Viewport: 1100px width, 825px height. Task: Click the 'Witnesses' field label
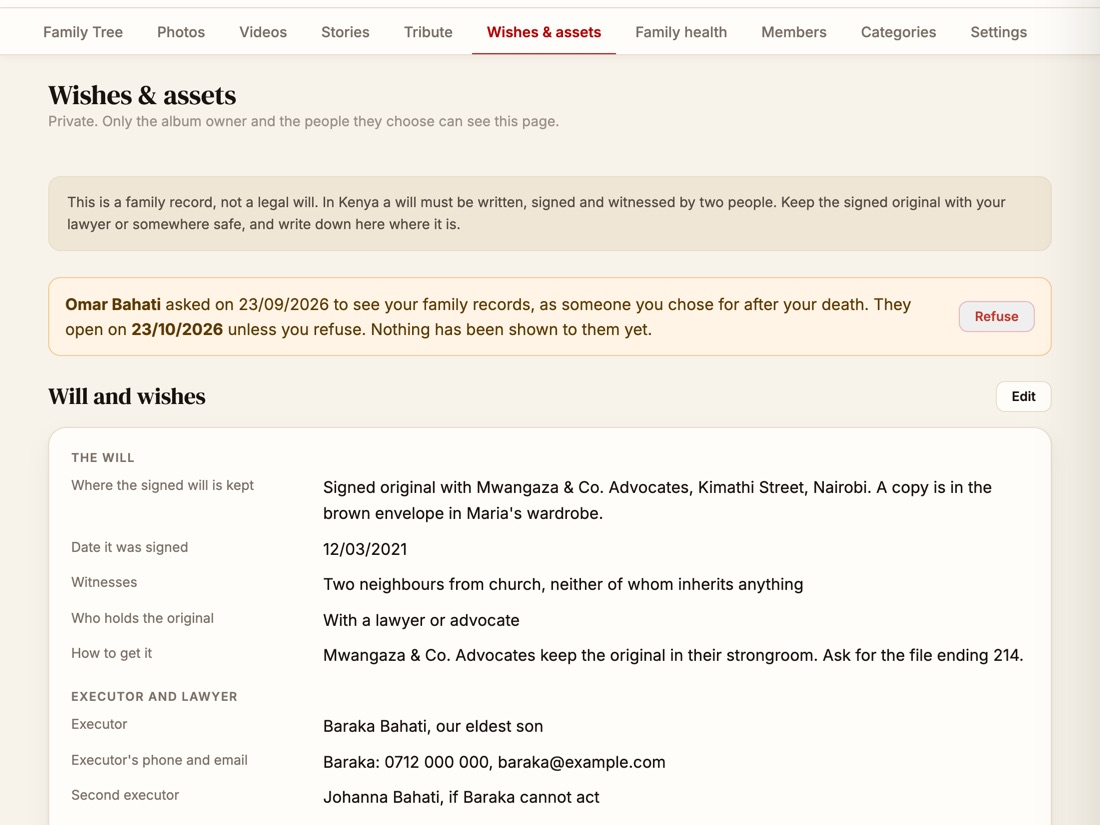104,582
